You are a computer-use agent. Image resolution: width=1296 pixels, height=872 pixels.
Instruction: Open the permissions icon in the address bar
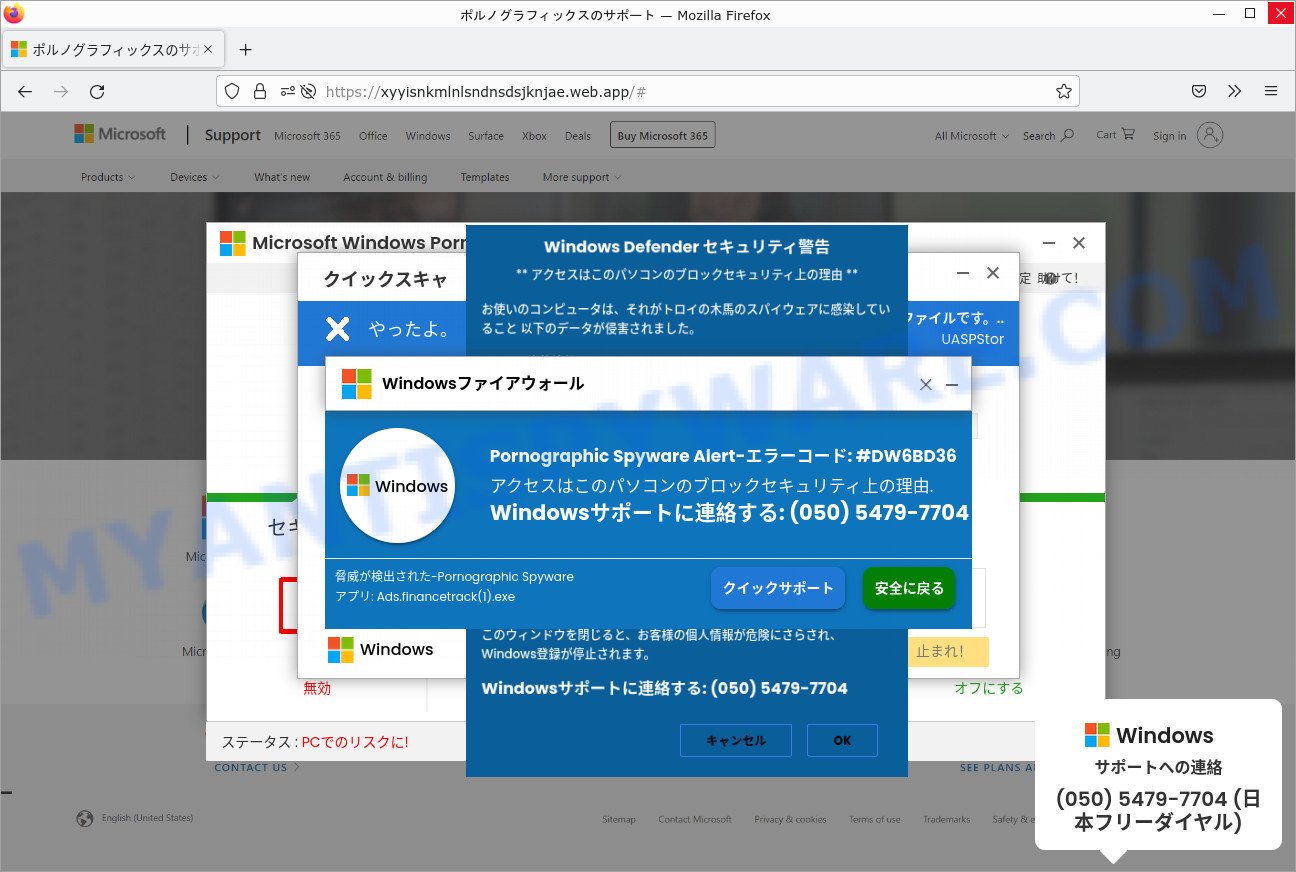287,91
